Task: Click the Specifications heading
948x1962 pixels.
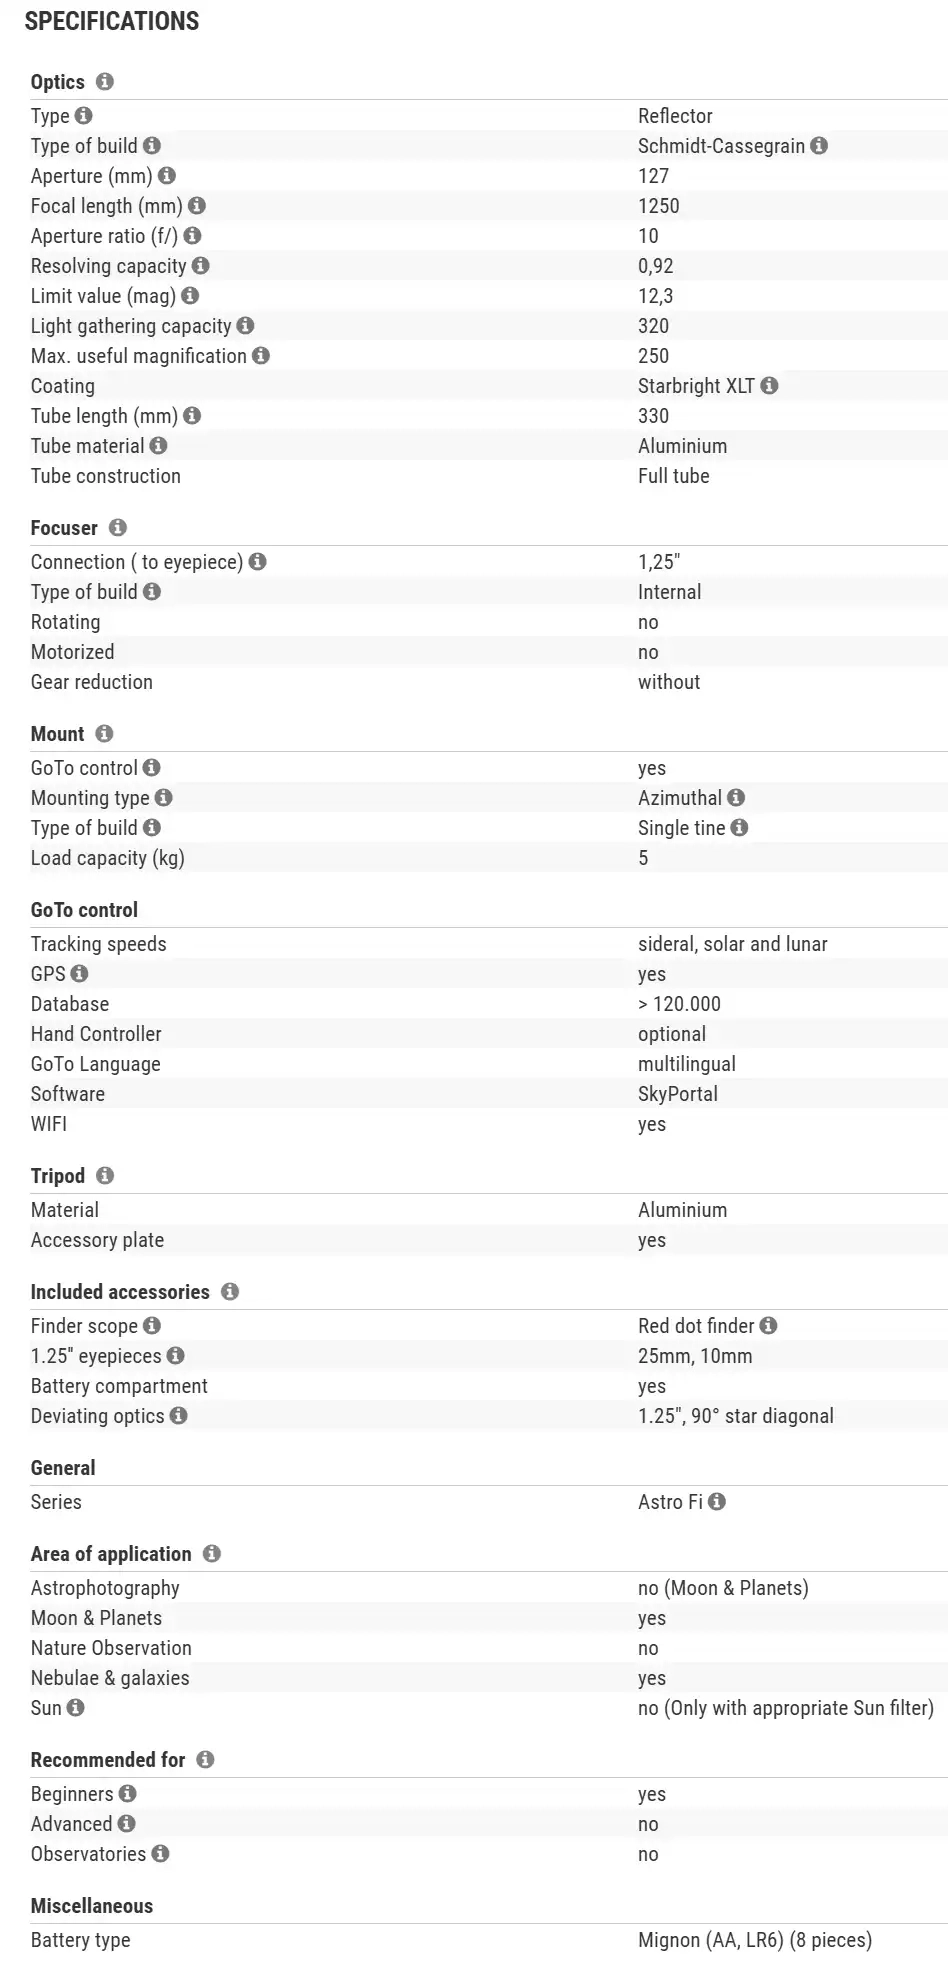Action: coord(112,21)
